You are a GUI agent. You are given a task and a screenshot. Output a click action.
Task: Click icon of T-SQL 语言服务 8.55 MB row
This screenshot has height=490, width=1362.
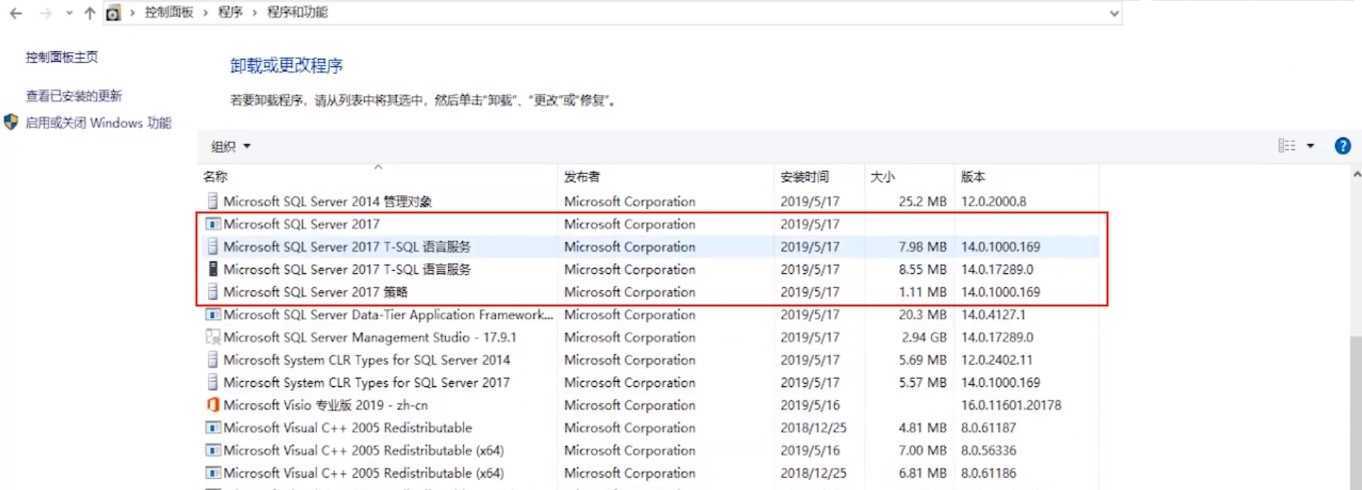pos(212,269)
